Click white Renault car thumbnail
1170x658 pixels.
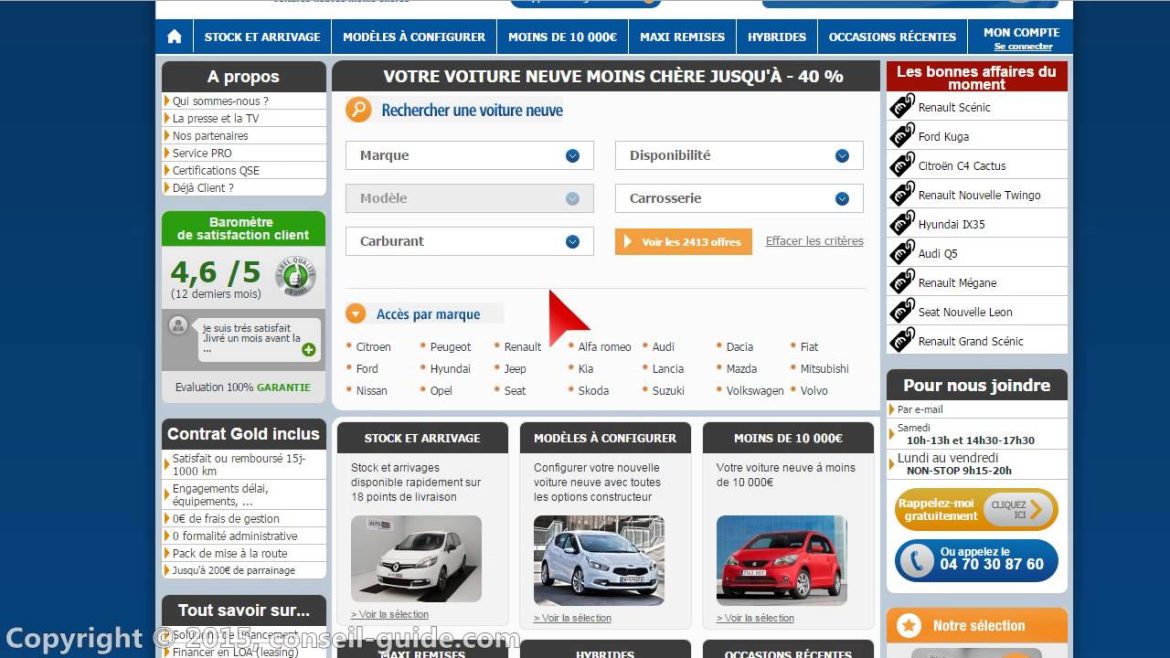[416, 559]
